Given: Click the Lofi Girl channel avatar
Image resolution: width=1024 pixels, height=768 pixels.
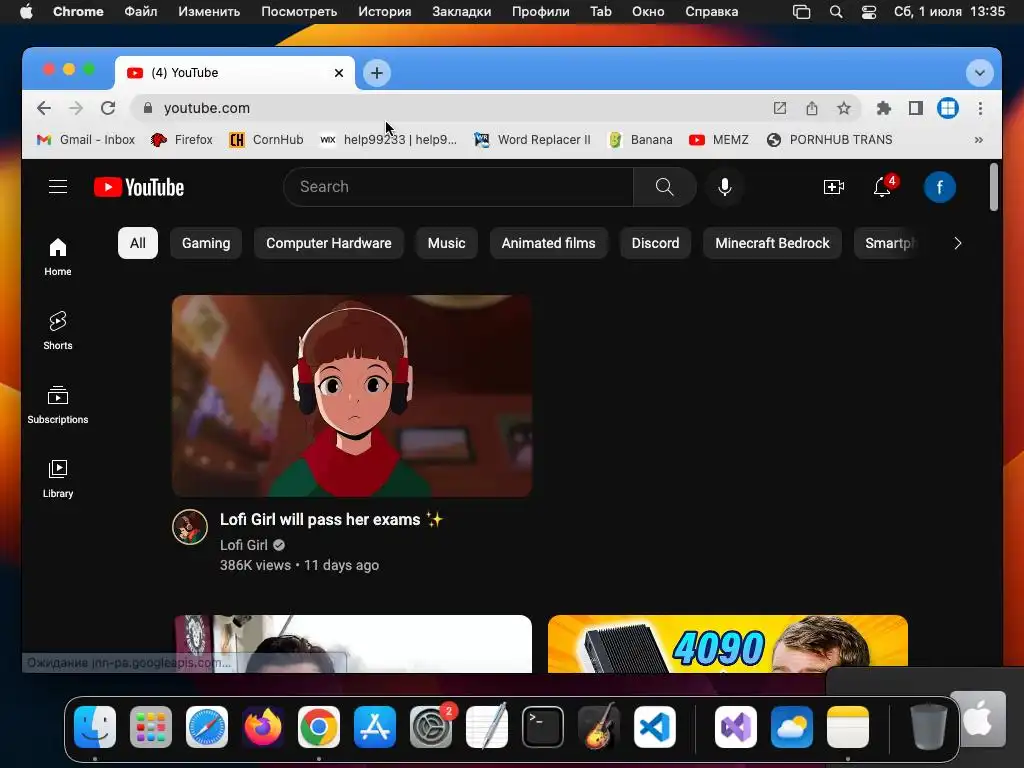Looking at the screenshot, I should pyautogui.click(x=190, y=526).
